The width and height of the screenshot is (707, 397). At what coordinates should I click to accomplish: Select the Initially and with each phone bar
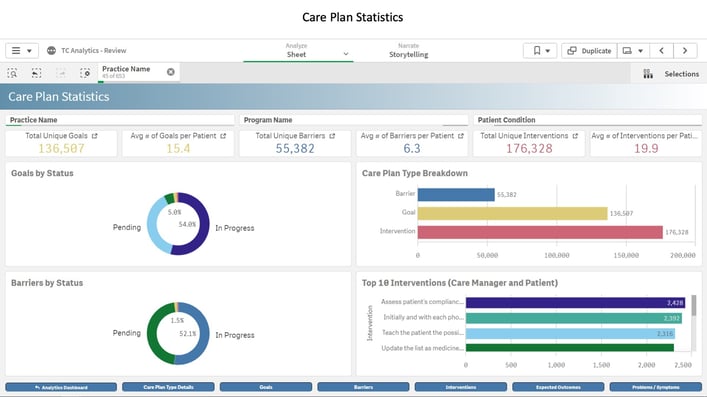click(574, 318)
